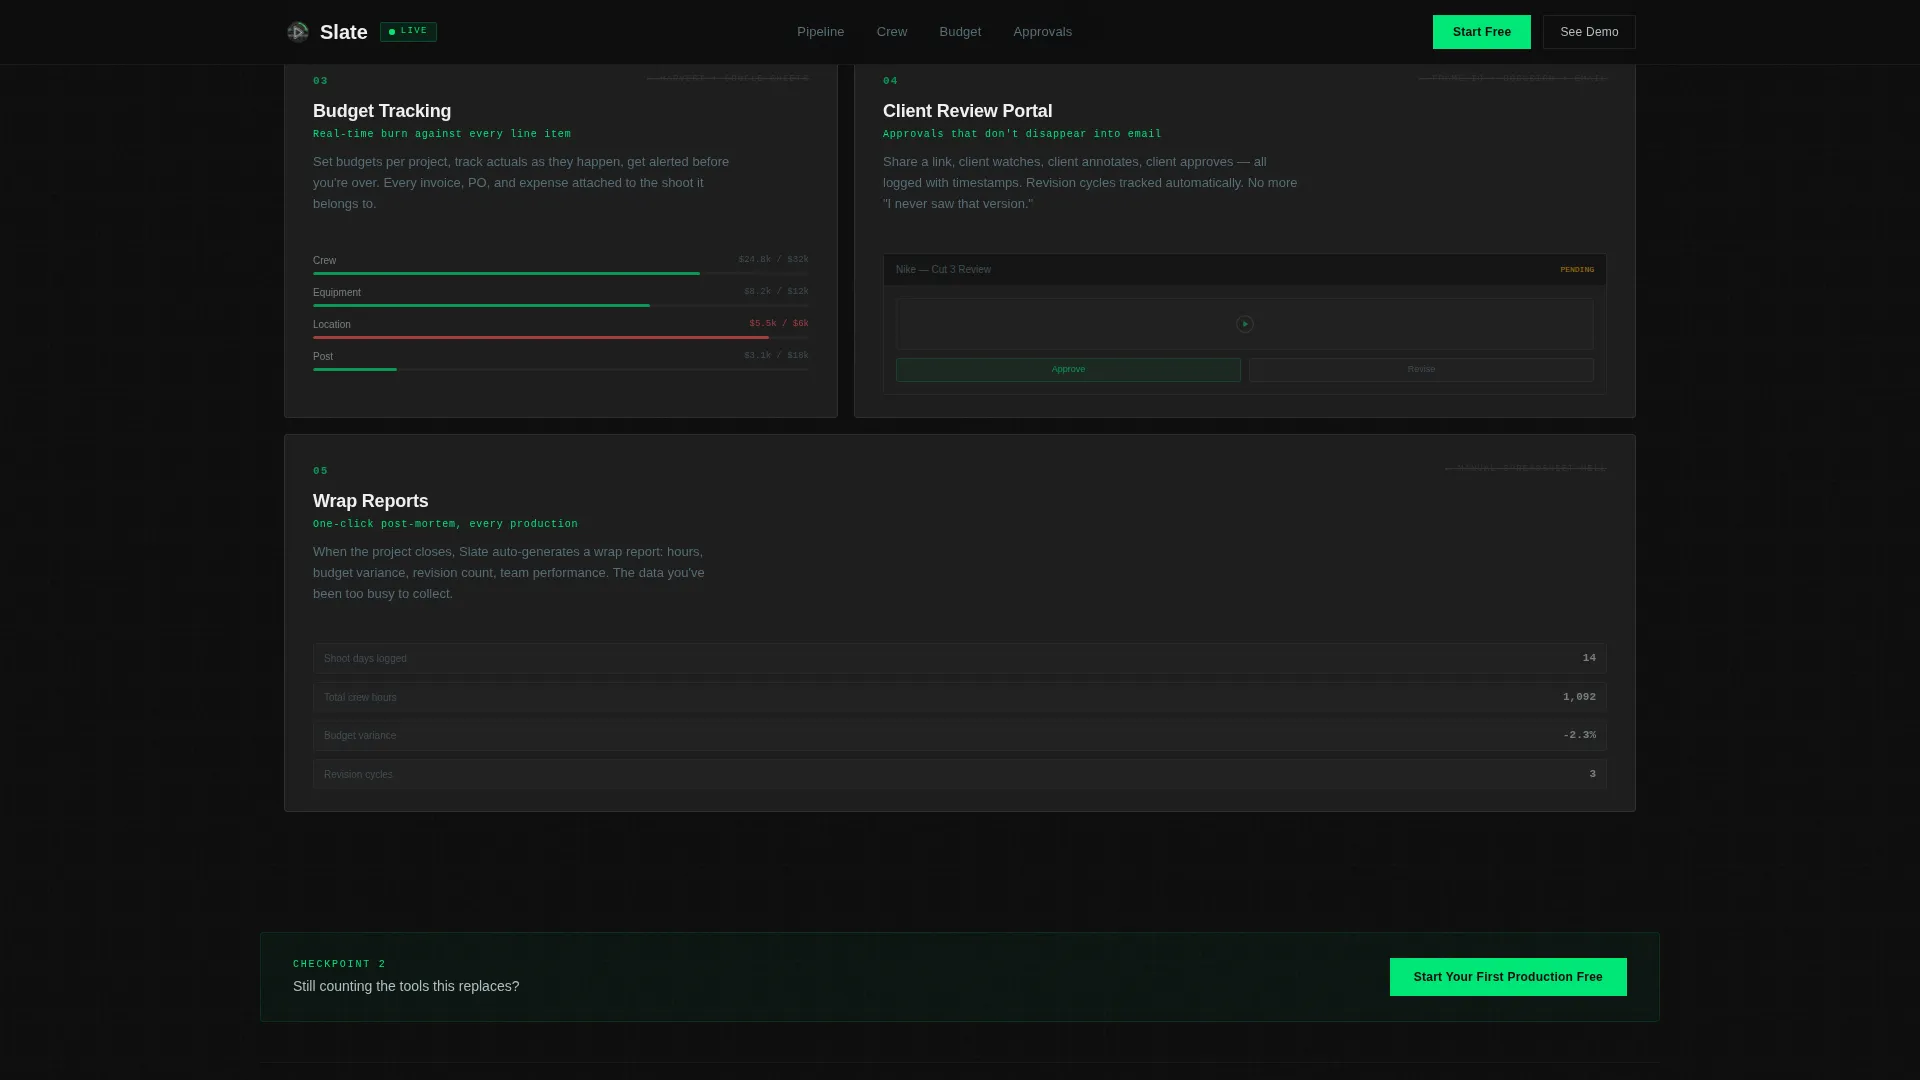Play the Nike Cut 3 Review video

pos(1244,324)
